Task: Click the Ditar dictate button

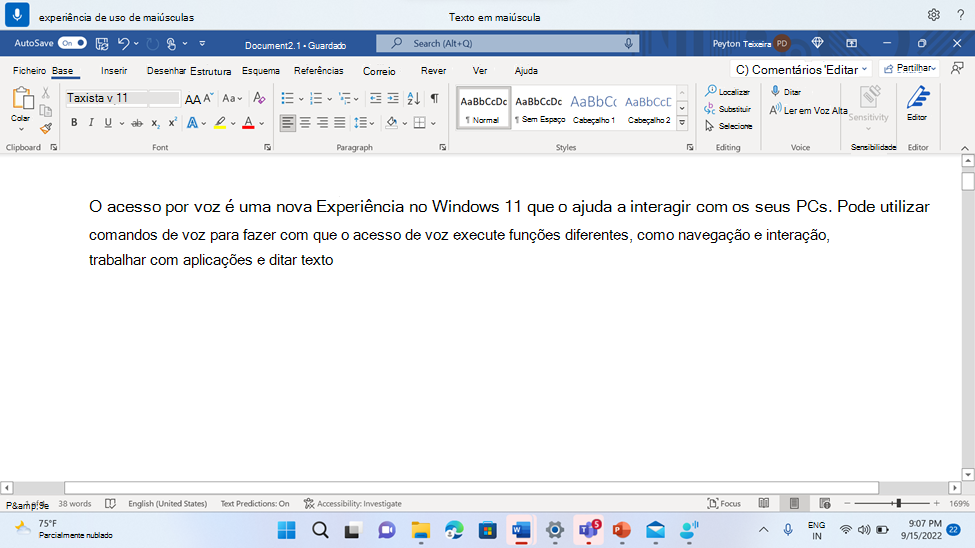Action: (785, 91)
